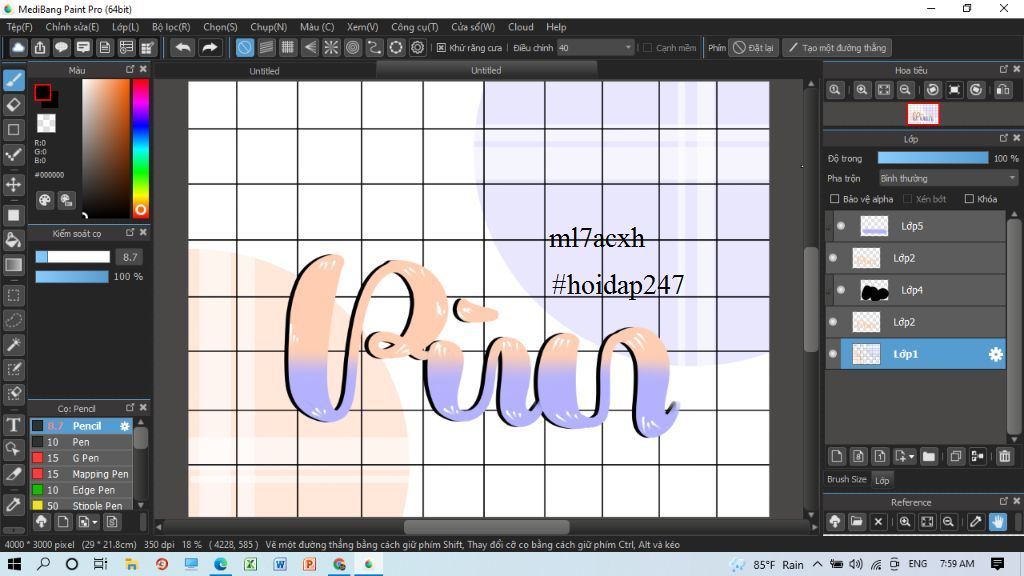Viewport: 1024px width, 576px height.
Task: Select the rectangular Select tool
Action: [14, 295]
